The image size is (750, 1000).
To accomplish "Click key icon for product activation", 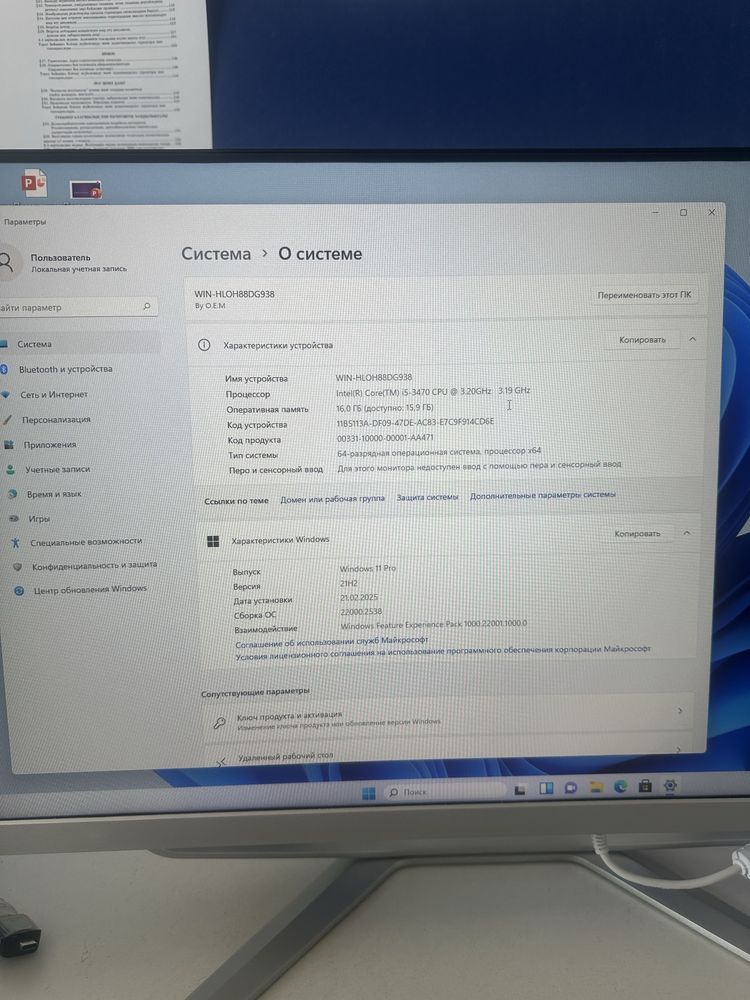I will (x=219, y=723).
